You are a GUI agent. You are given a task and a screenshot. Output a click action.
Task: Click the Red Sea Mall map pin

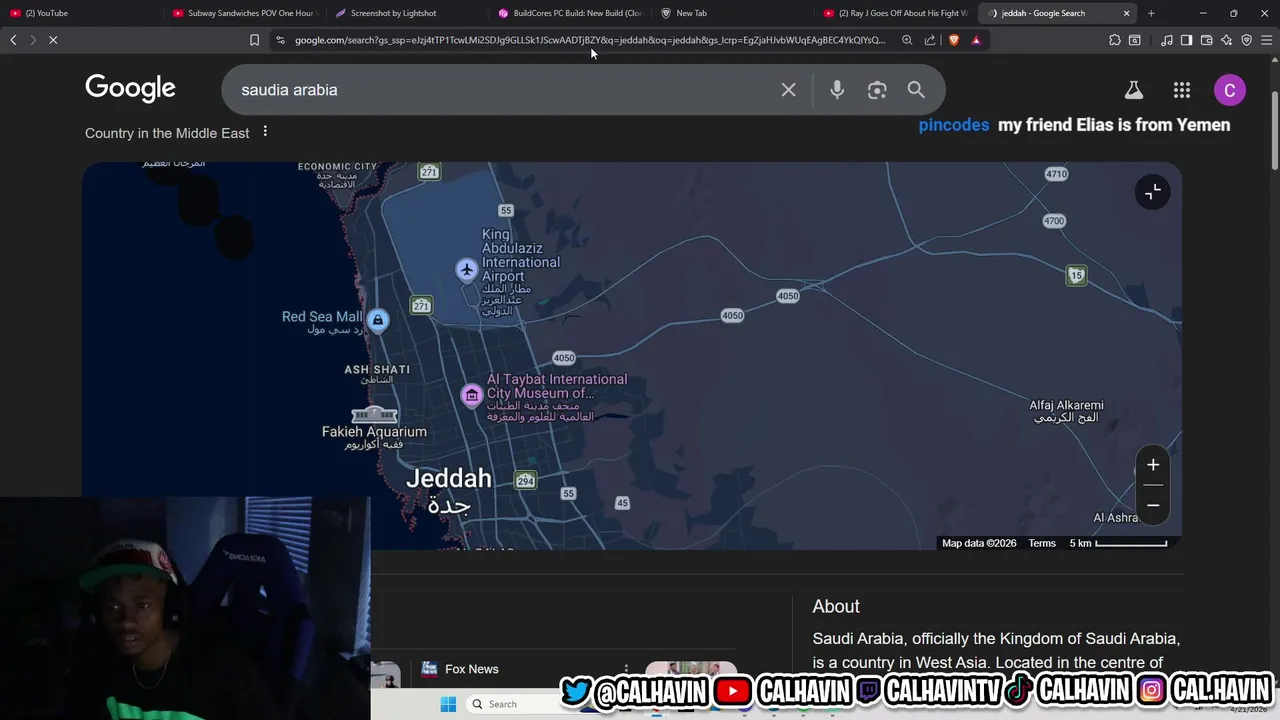pyautogui.click(x=378, y=320)
